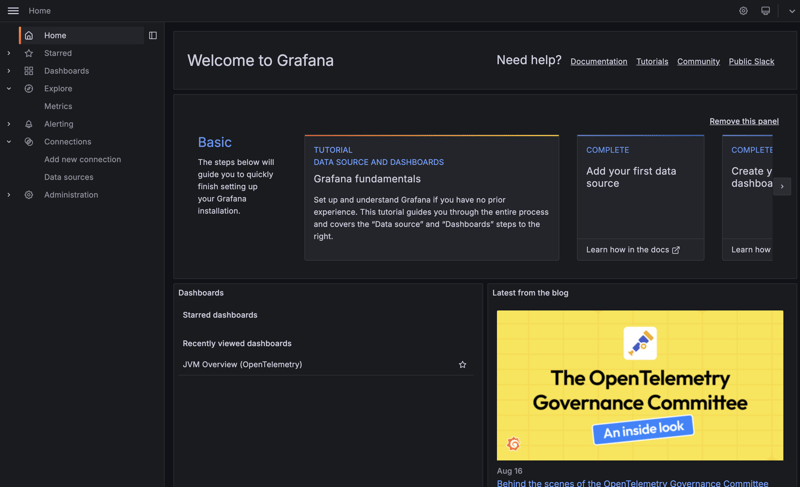Expand the Administration section chevron
The image size is (800, 487).
(x=9, y=195)
